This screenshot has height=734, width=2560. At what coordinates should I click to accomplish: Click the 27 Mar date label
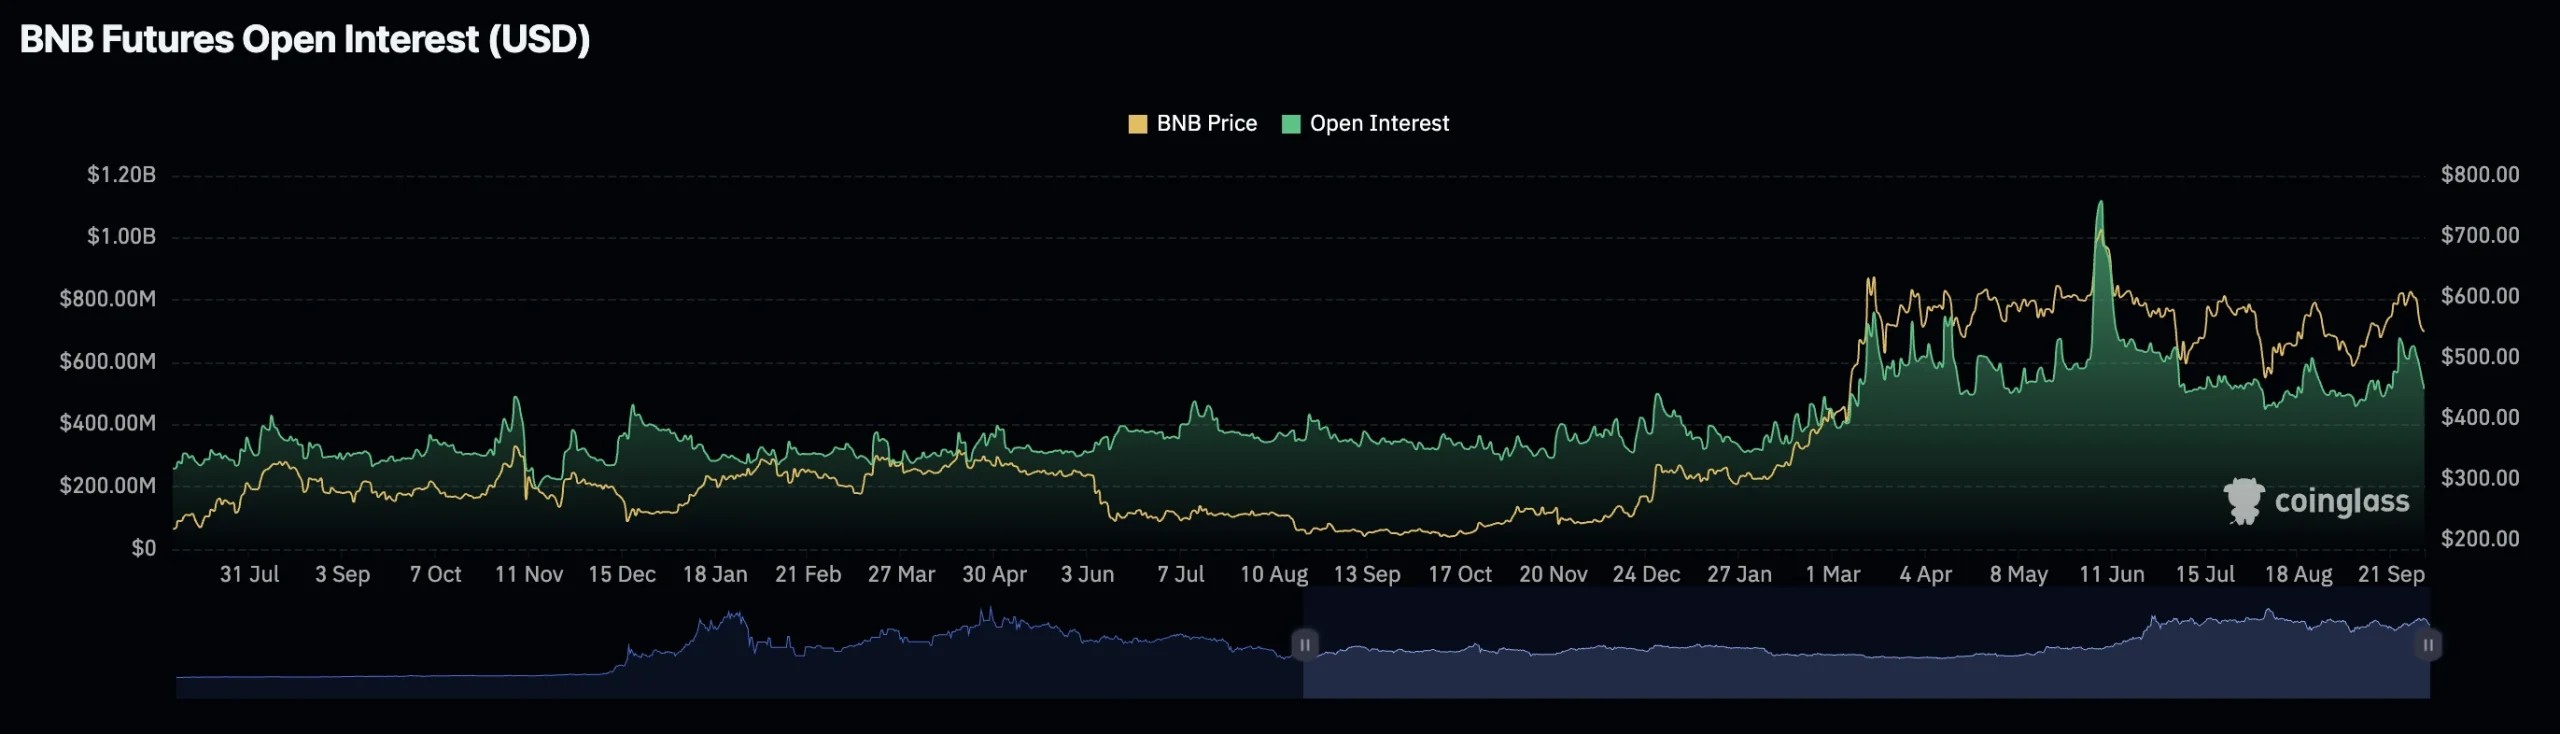click(x=901, y=575)
